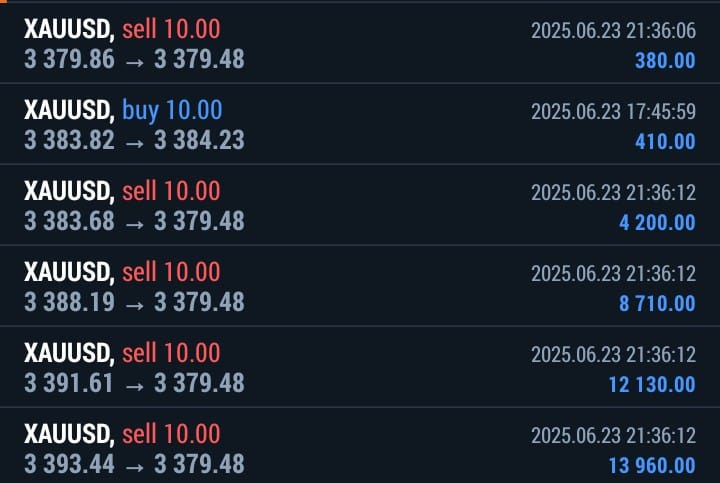Image resolution: width=720 pixels, height=483 pixels.
Task: Tap the 13 960.00 profit amount
Action: (x=651, y=466)
